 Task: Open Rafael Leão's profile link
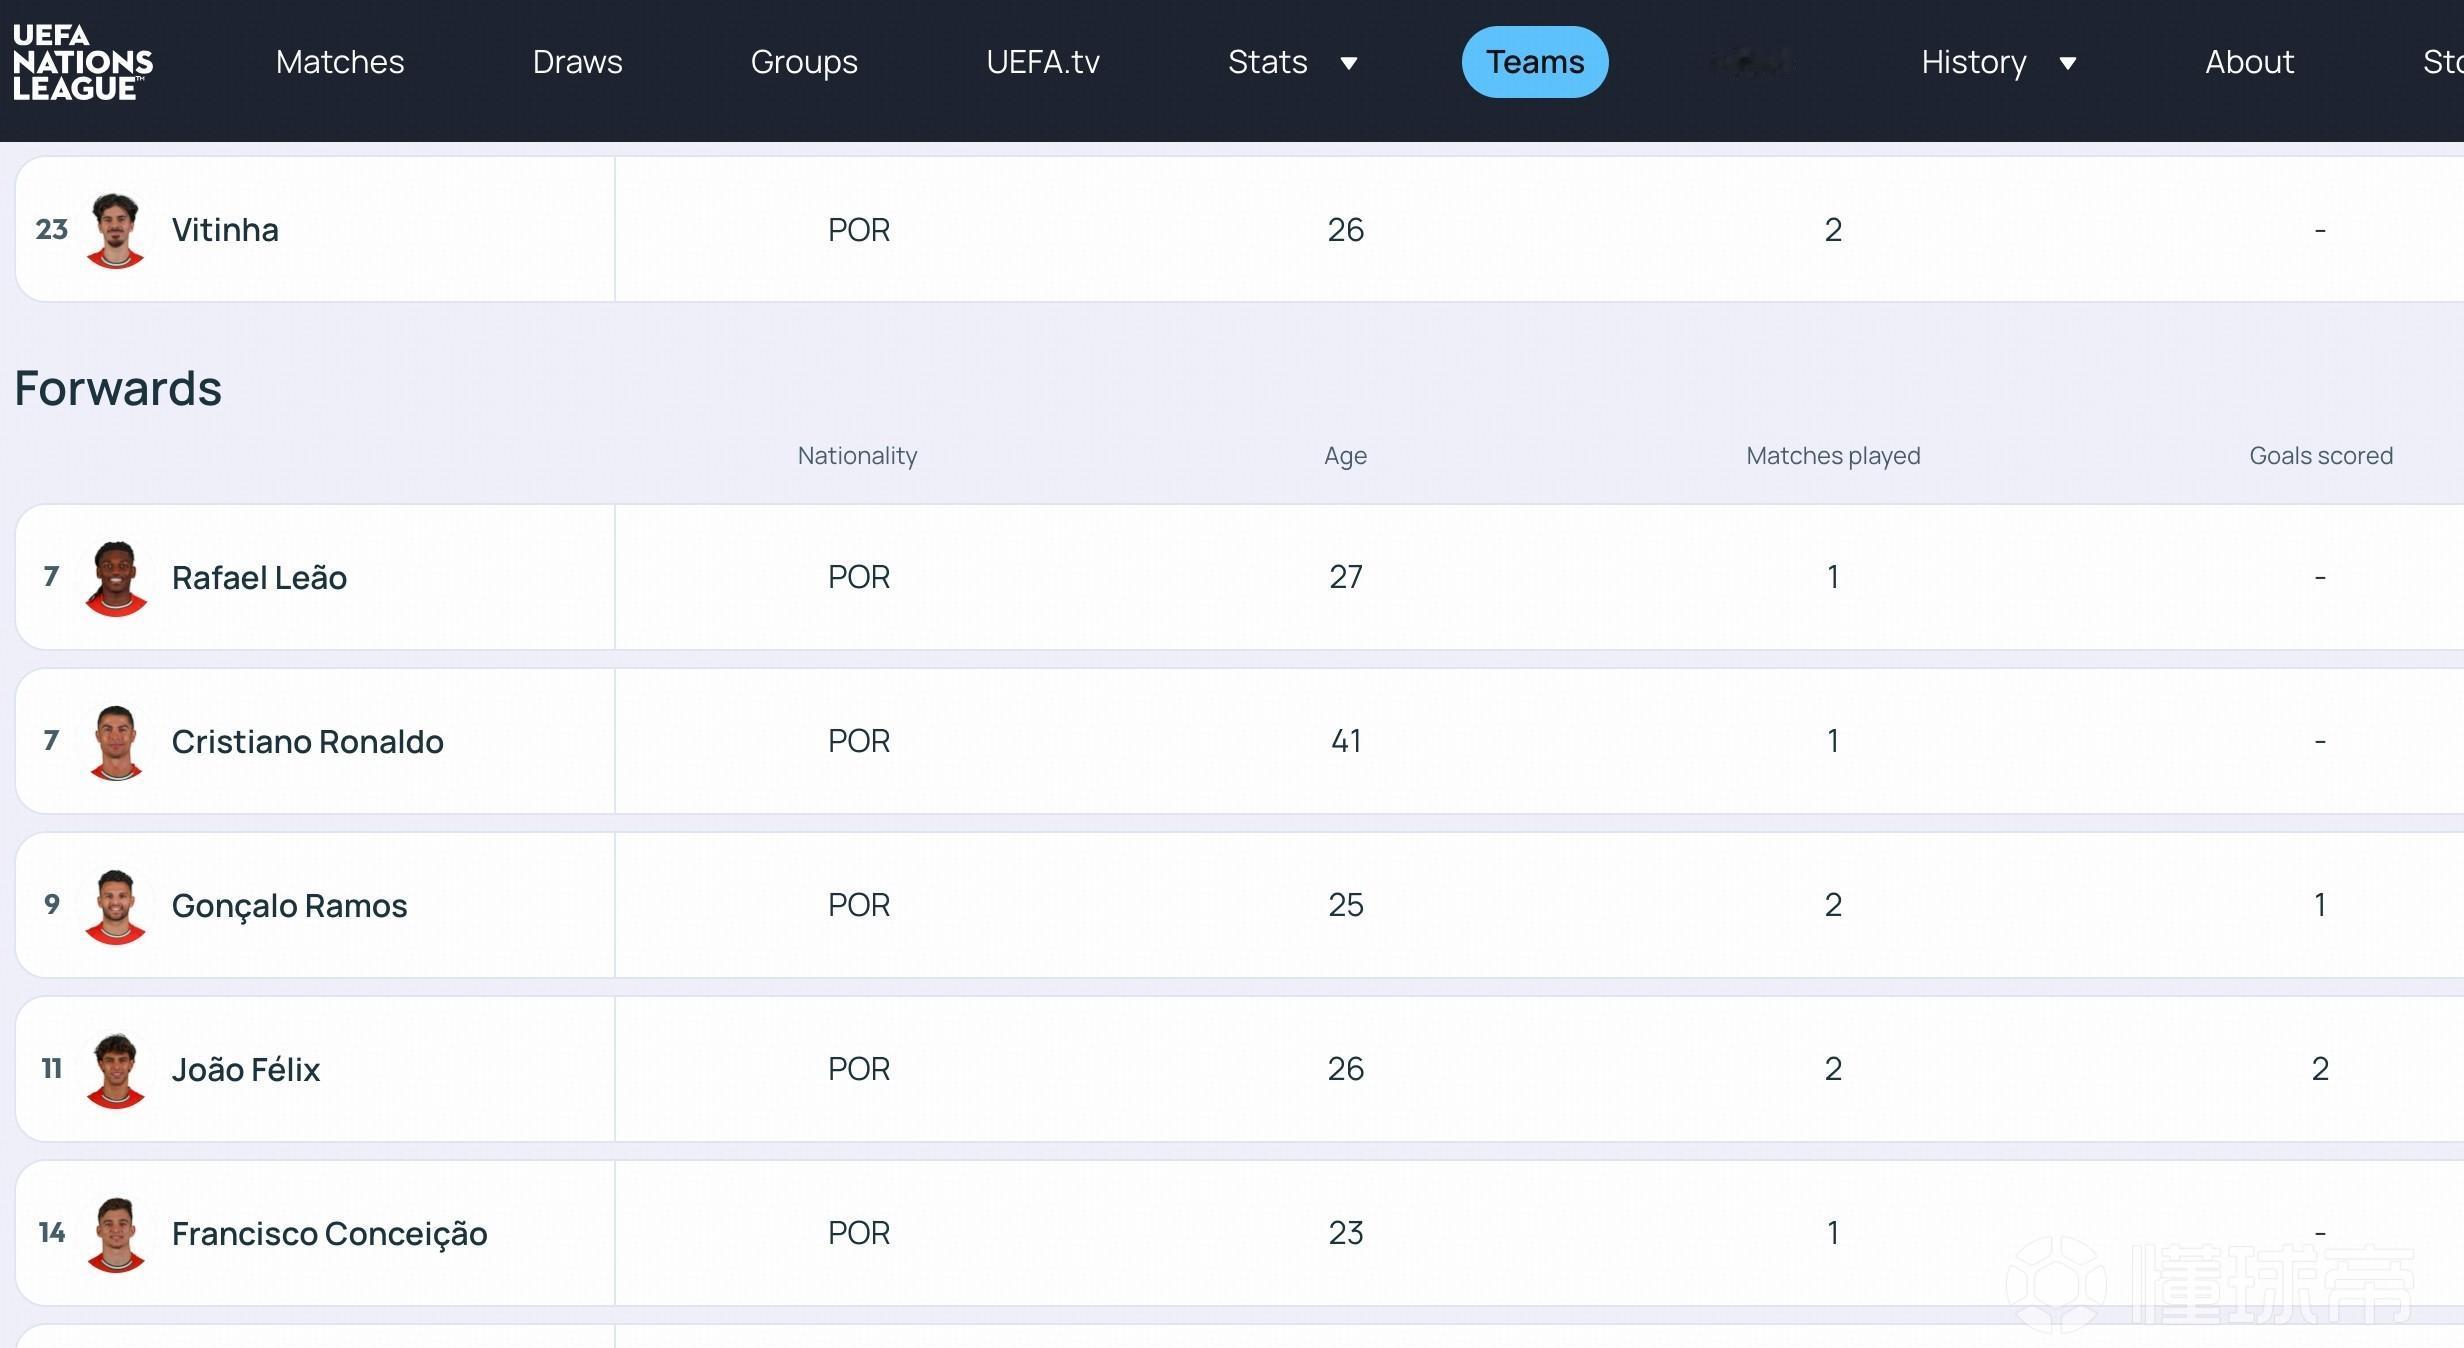click(259, 578)
